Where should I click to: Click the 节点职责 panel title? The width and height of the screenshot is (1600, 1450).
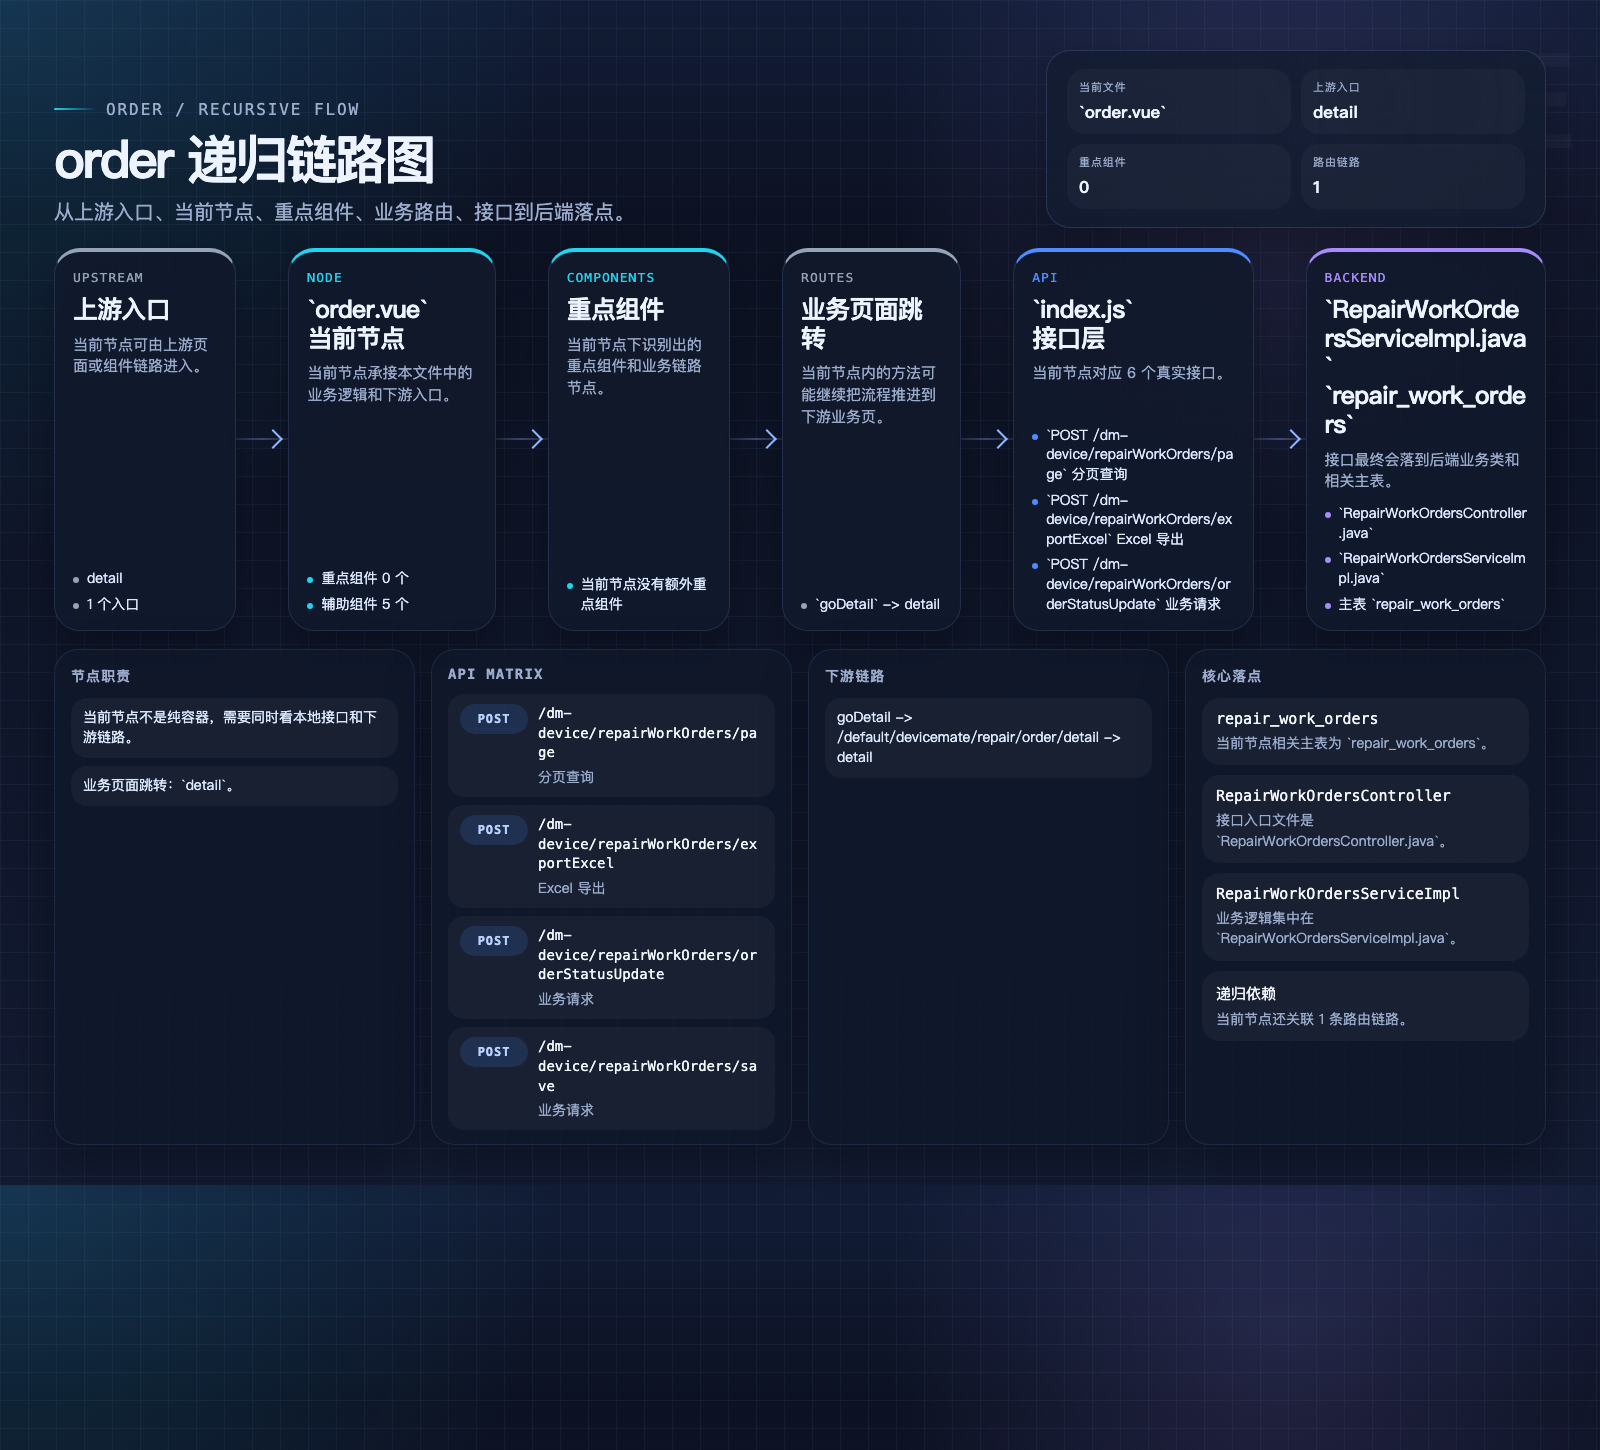click(101, 676)
